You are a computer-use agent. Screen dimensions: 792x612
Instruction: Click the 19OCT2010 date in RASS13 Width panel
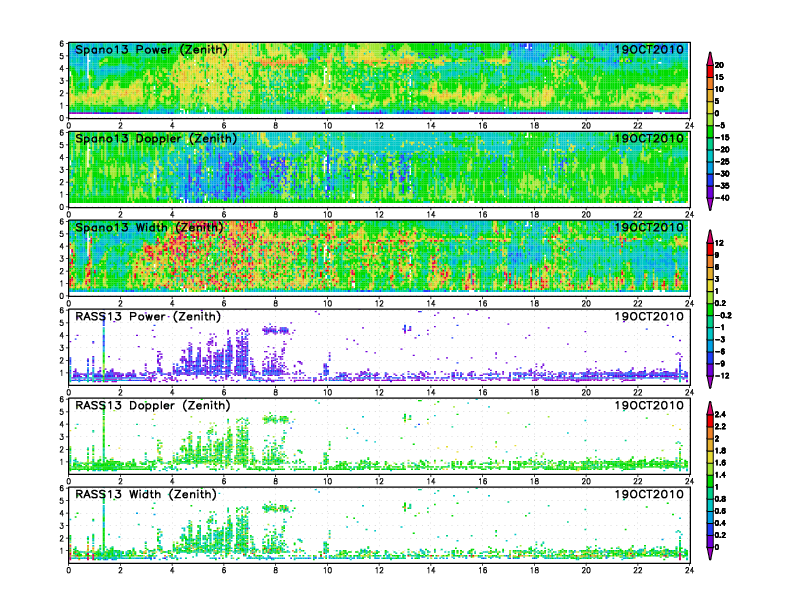click(649, 494)
